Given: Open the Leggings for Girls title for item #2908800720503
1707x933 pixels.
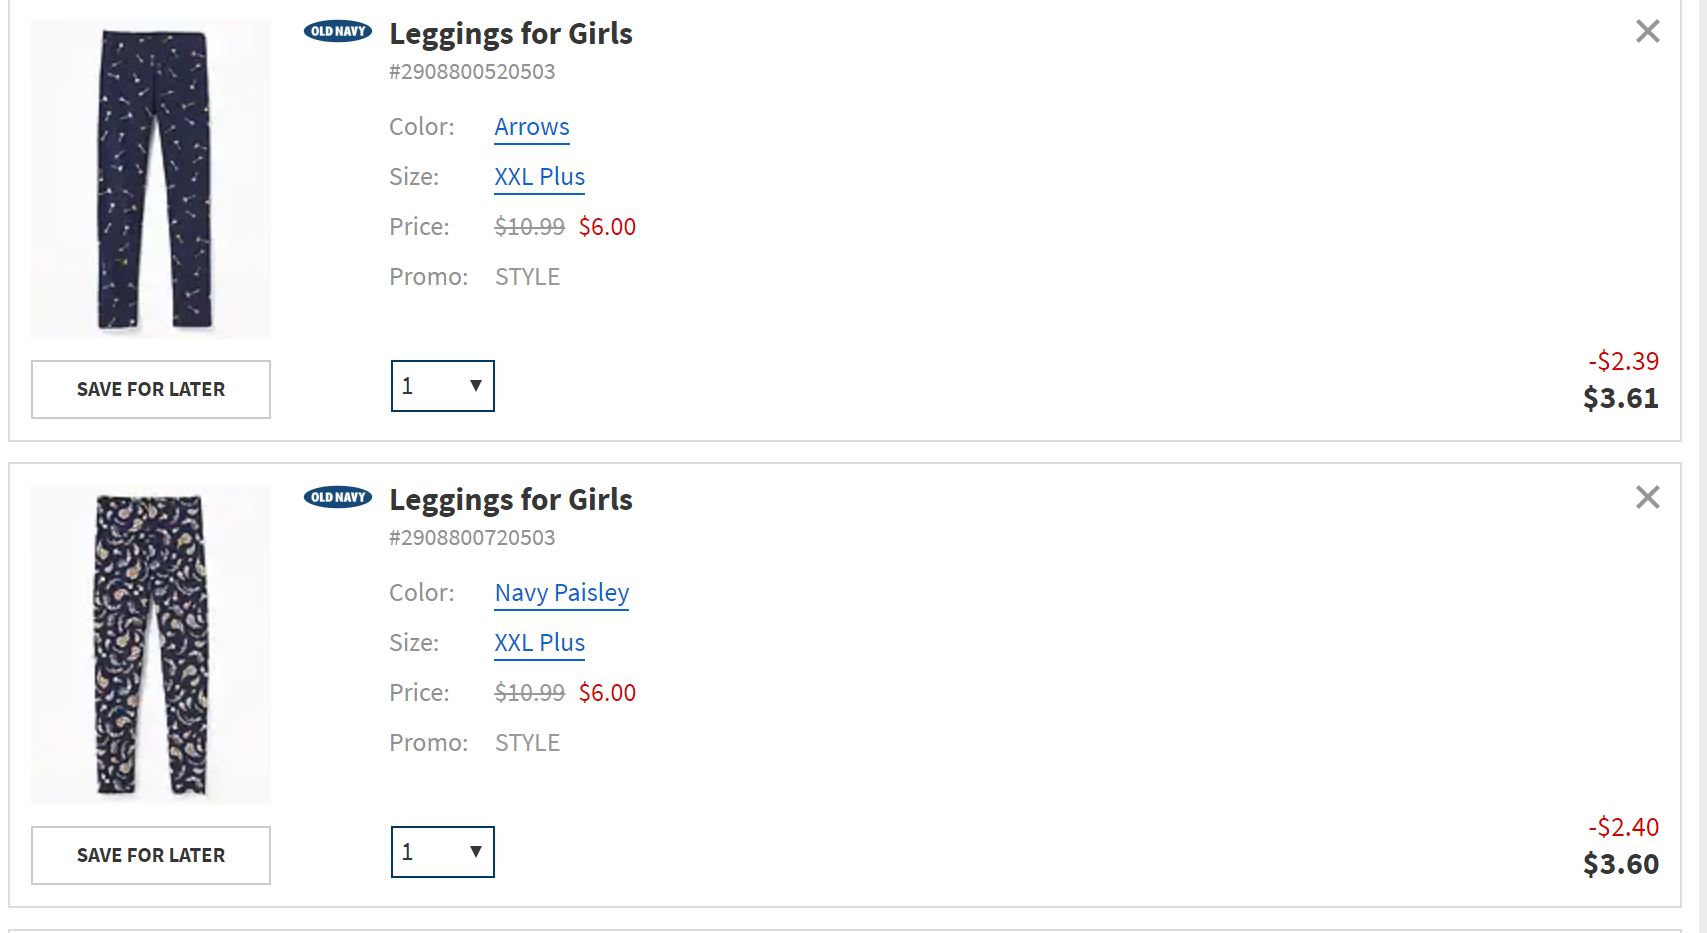Looking at the screenshot, I should (x=510, y=500).
